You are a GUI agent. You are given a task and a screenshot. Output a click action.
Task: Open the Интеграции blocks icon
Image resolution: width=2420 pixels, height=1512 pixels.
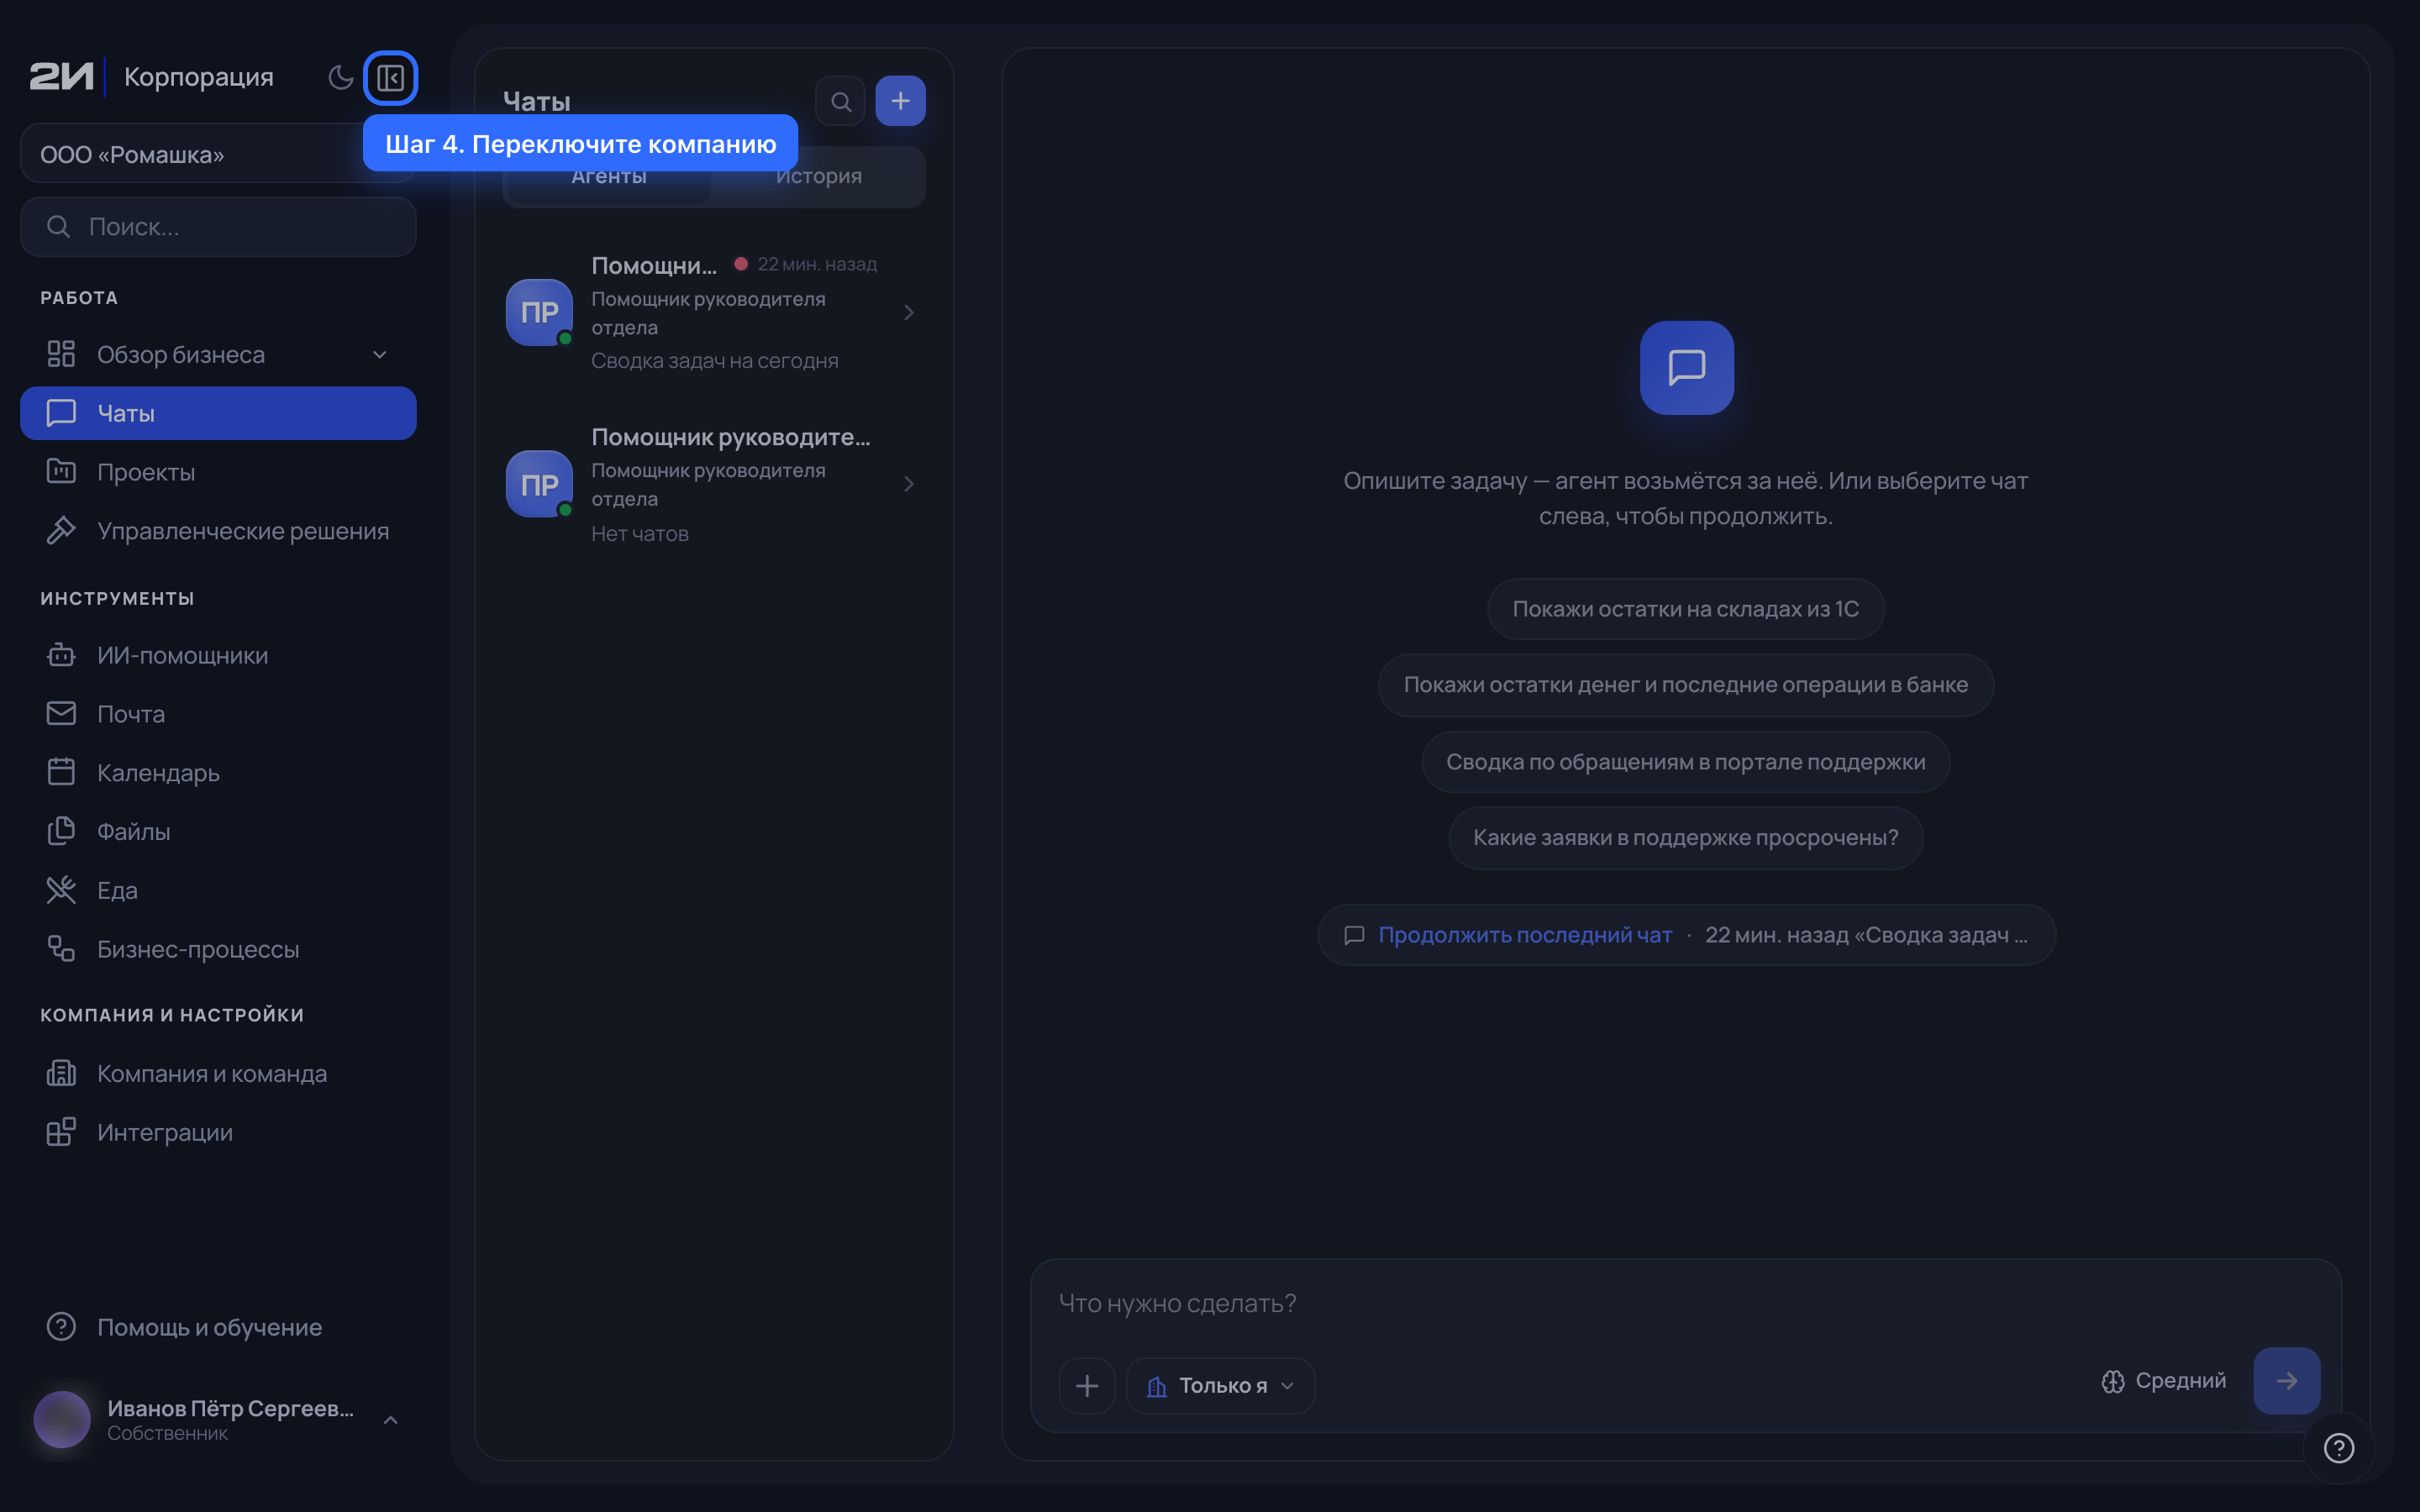61,1132
